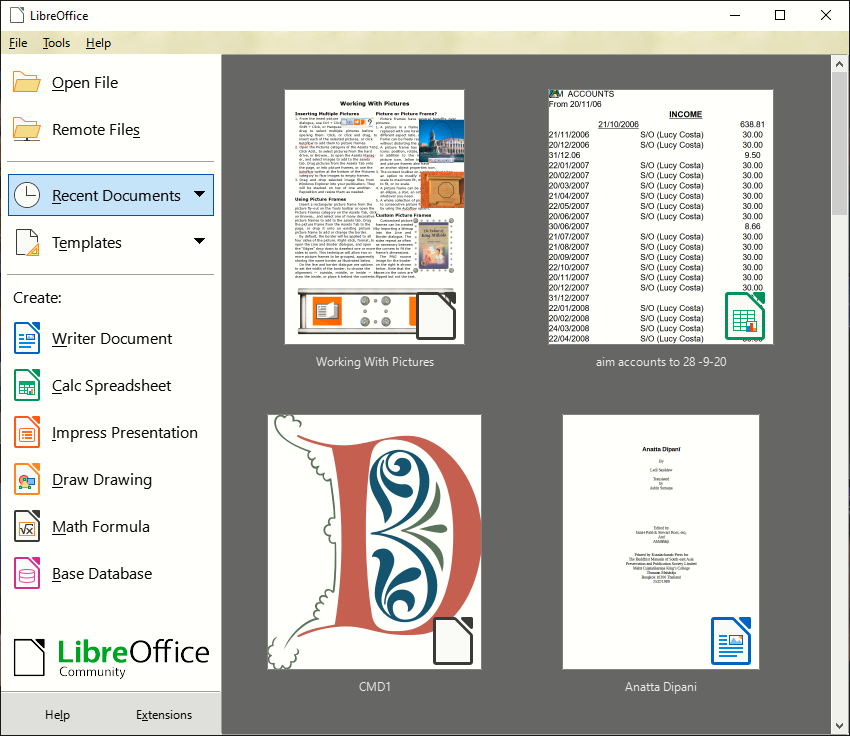Open the aim accounts spreadsheet thumbnail

pyautogui.click(x=660, y=217)
